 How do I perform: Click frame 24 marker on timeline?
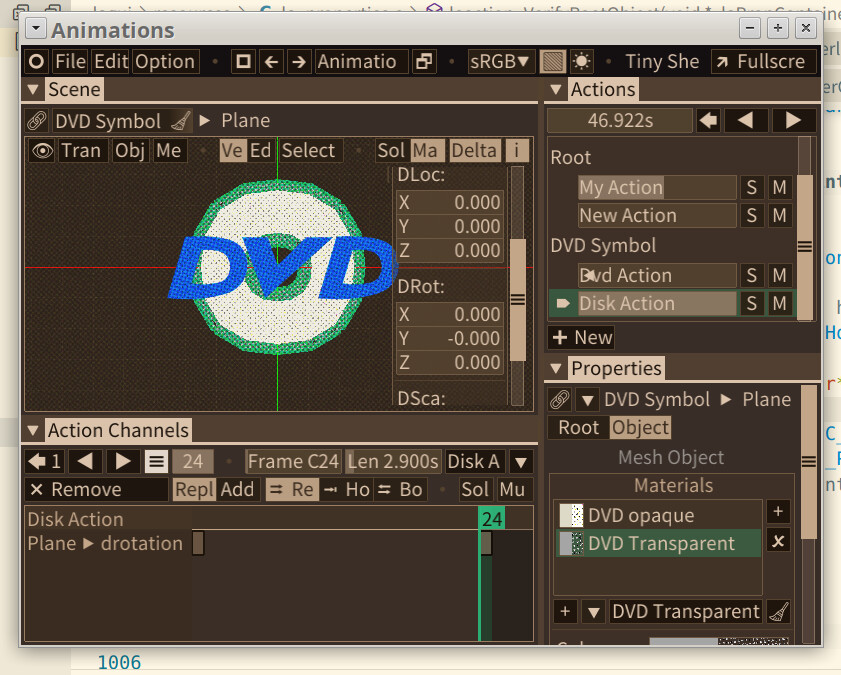point(492,519)
